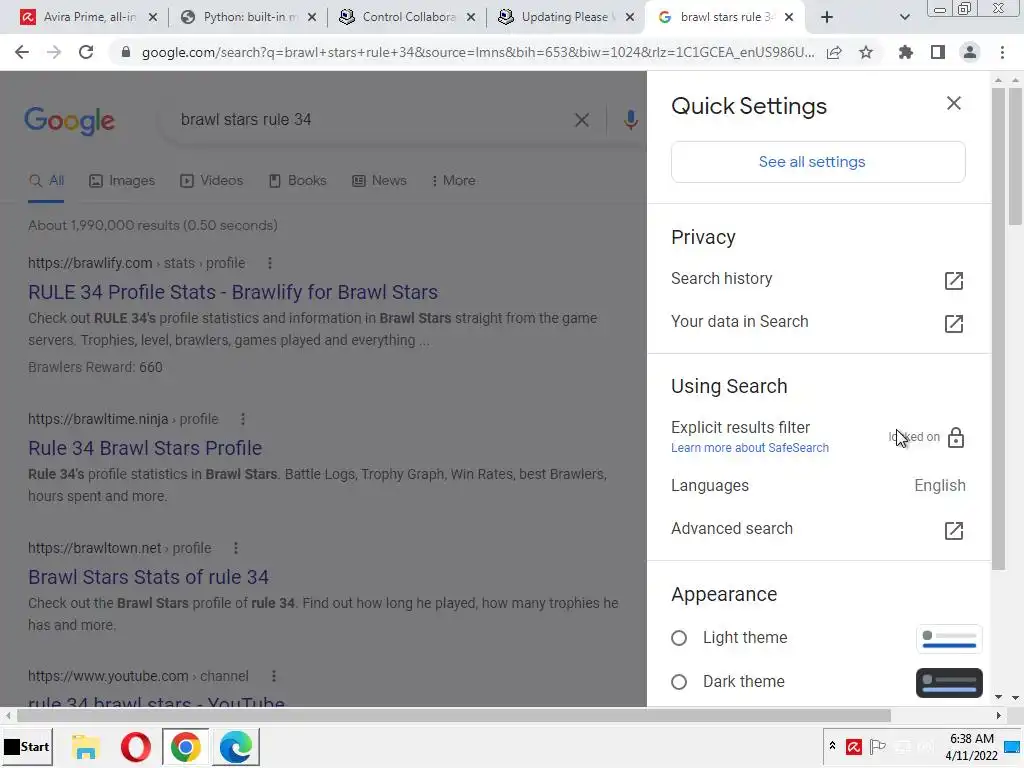The image size is (1024, 768).
Task: Toggle Chrome side panel icon
Action: (938, 52)
